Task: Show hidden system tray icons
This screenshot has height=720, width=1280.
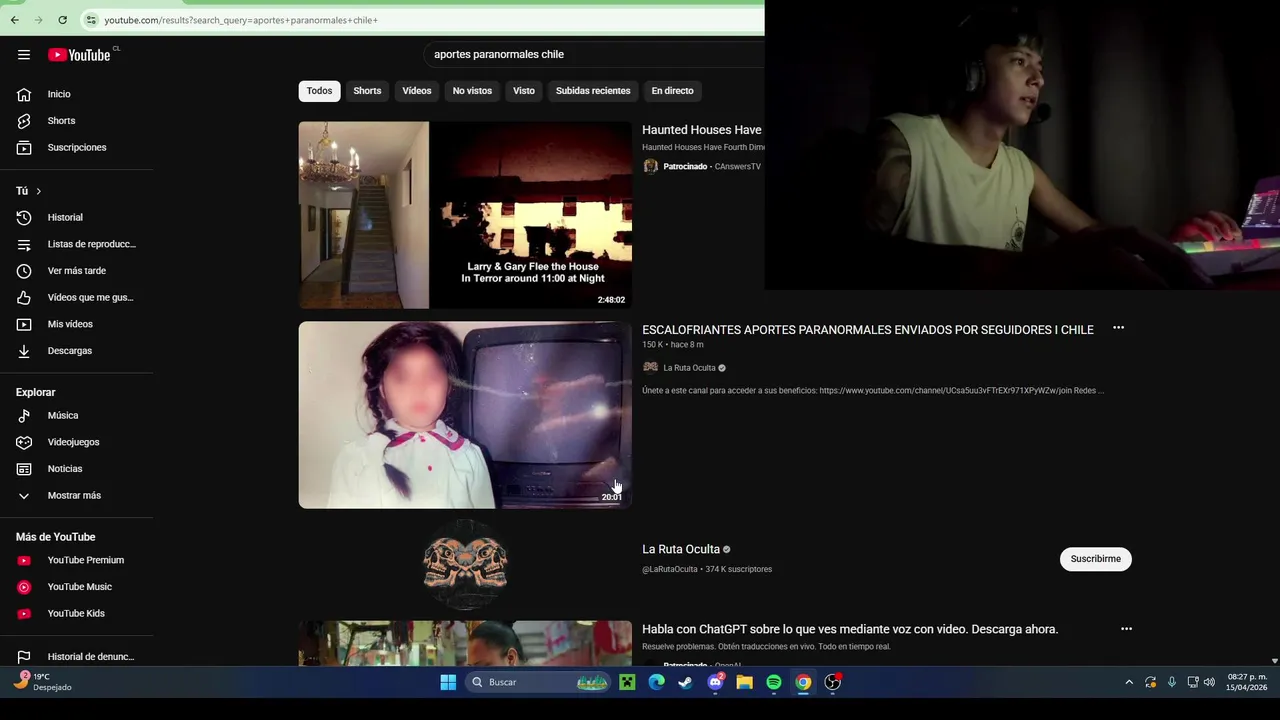Action: tap(1129, 682)
